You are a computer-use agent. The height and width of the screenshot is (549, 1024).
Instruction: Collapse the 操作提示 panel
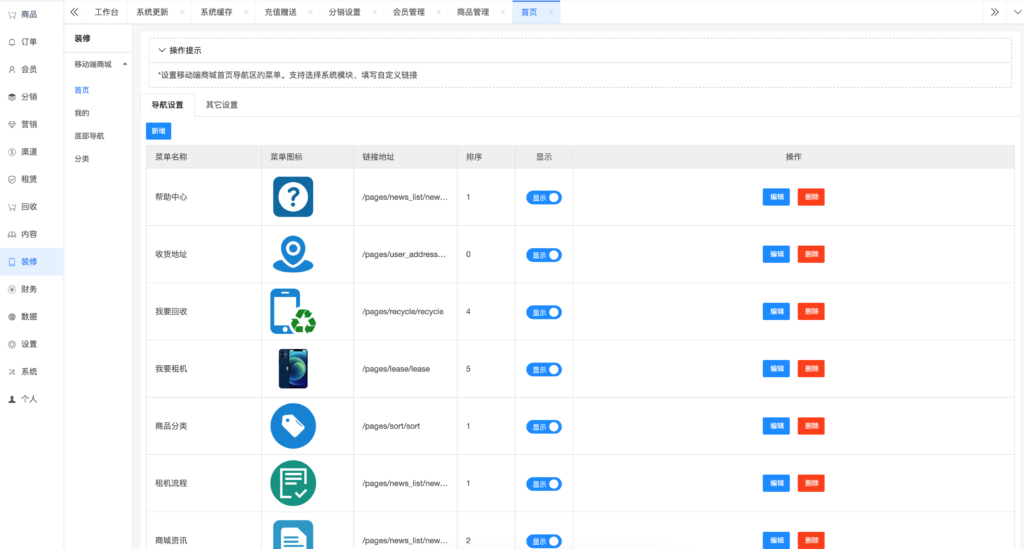(x=162, y=50)
